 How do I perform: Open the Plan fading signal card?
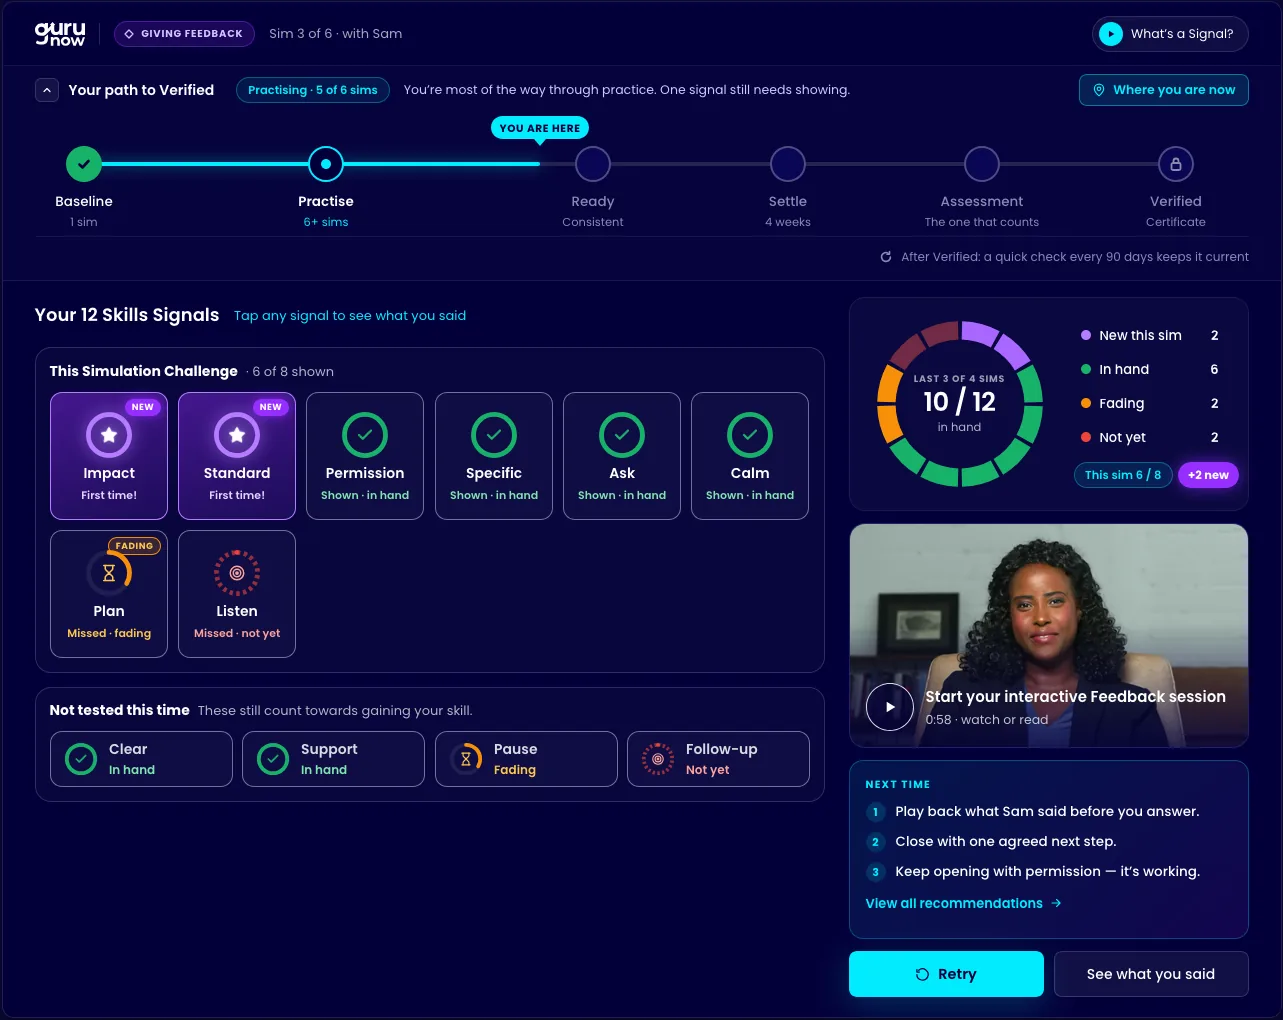109,594
